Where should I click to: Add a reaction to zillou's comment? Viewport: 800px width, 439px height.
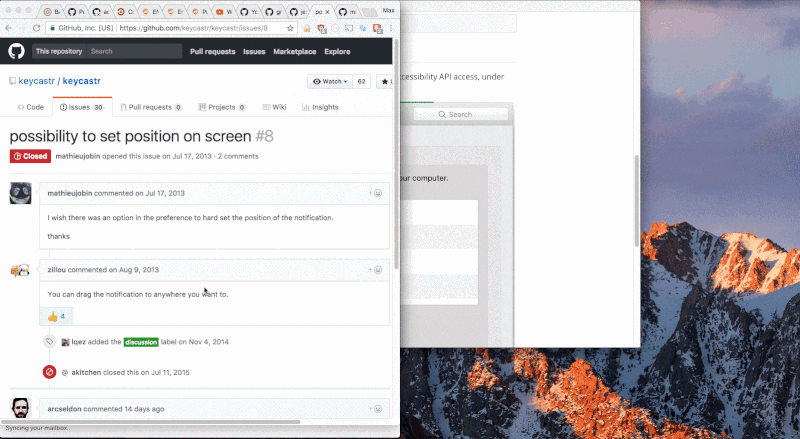376,270
